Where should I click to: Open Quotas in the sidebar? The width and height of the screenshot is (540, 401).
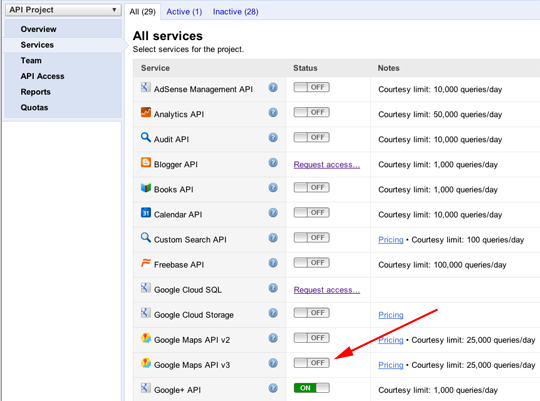(x=34, y=107)
